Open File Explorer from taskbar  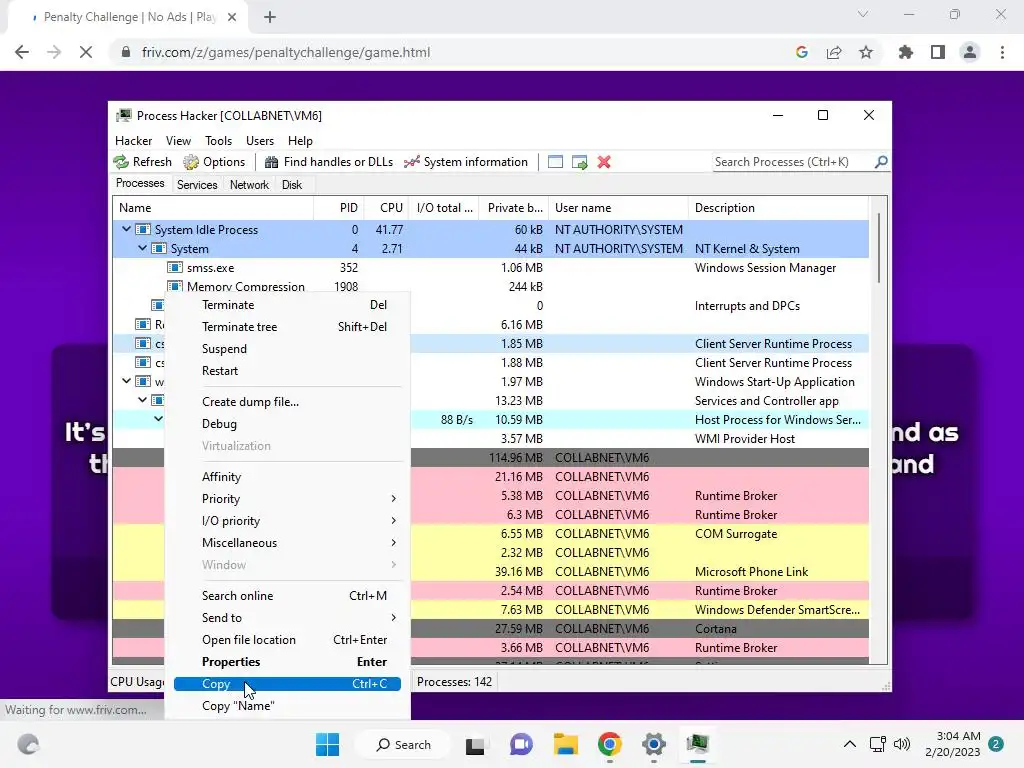(x=566, y=744)
